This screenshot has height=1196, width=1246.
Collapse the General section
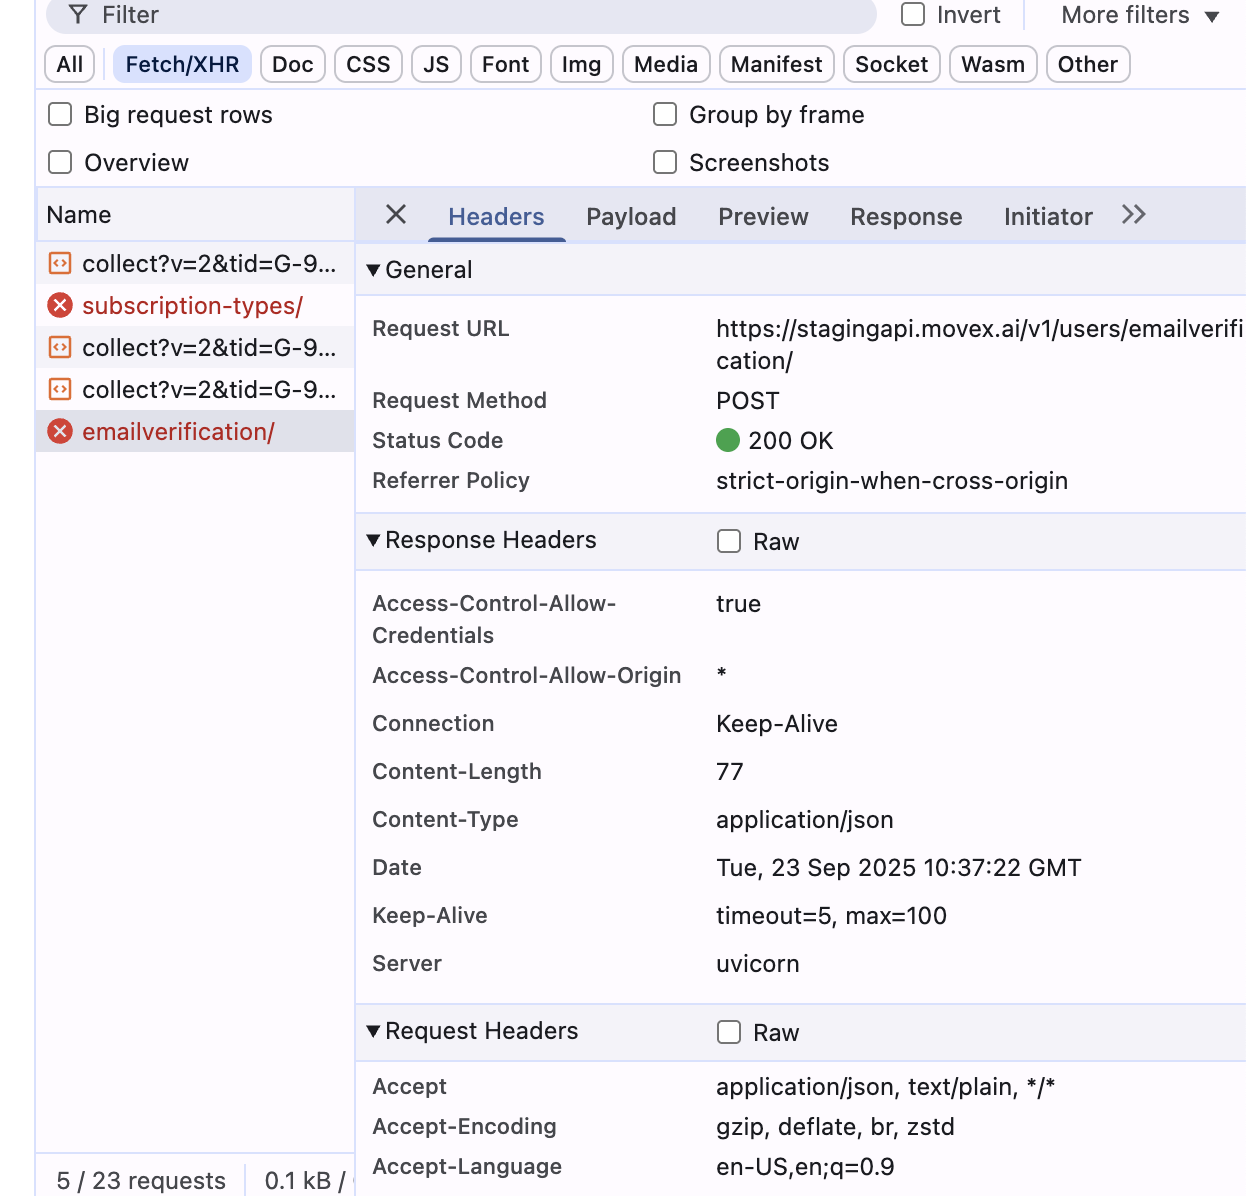click(x=374, y=270)
